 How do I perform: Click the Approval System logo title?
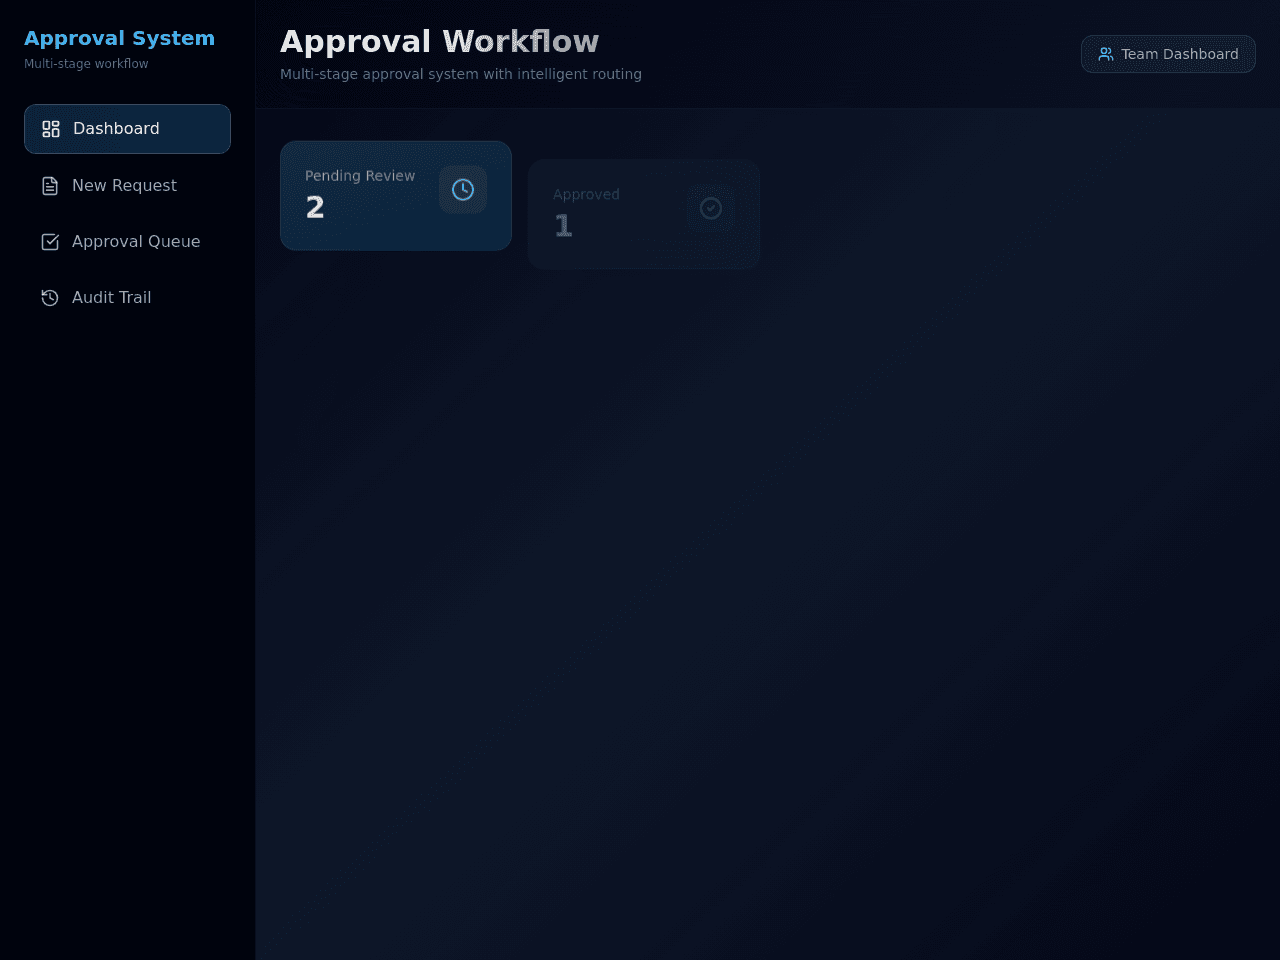pos(119,38)
